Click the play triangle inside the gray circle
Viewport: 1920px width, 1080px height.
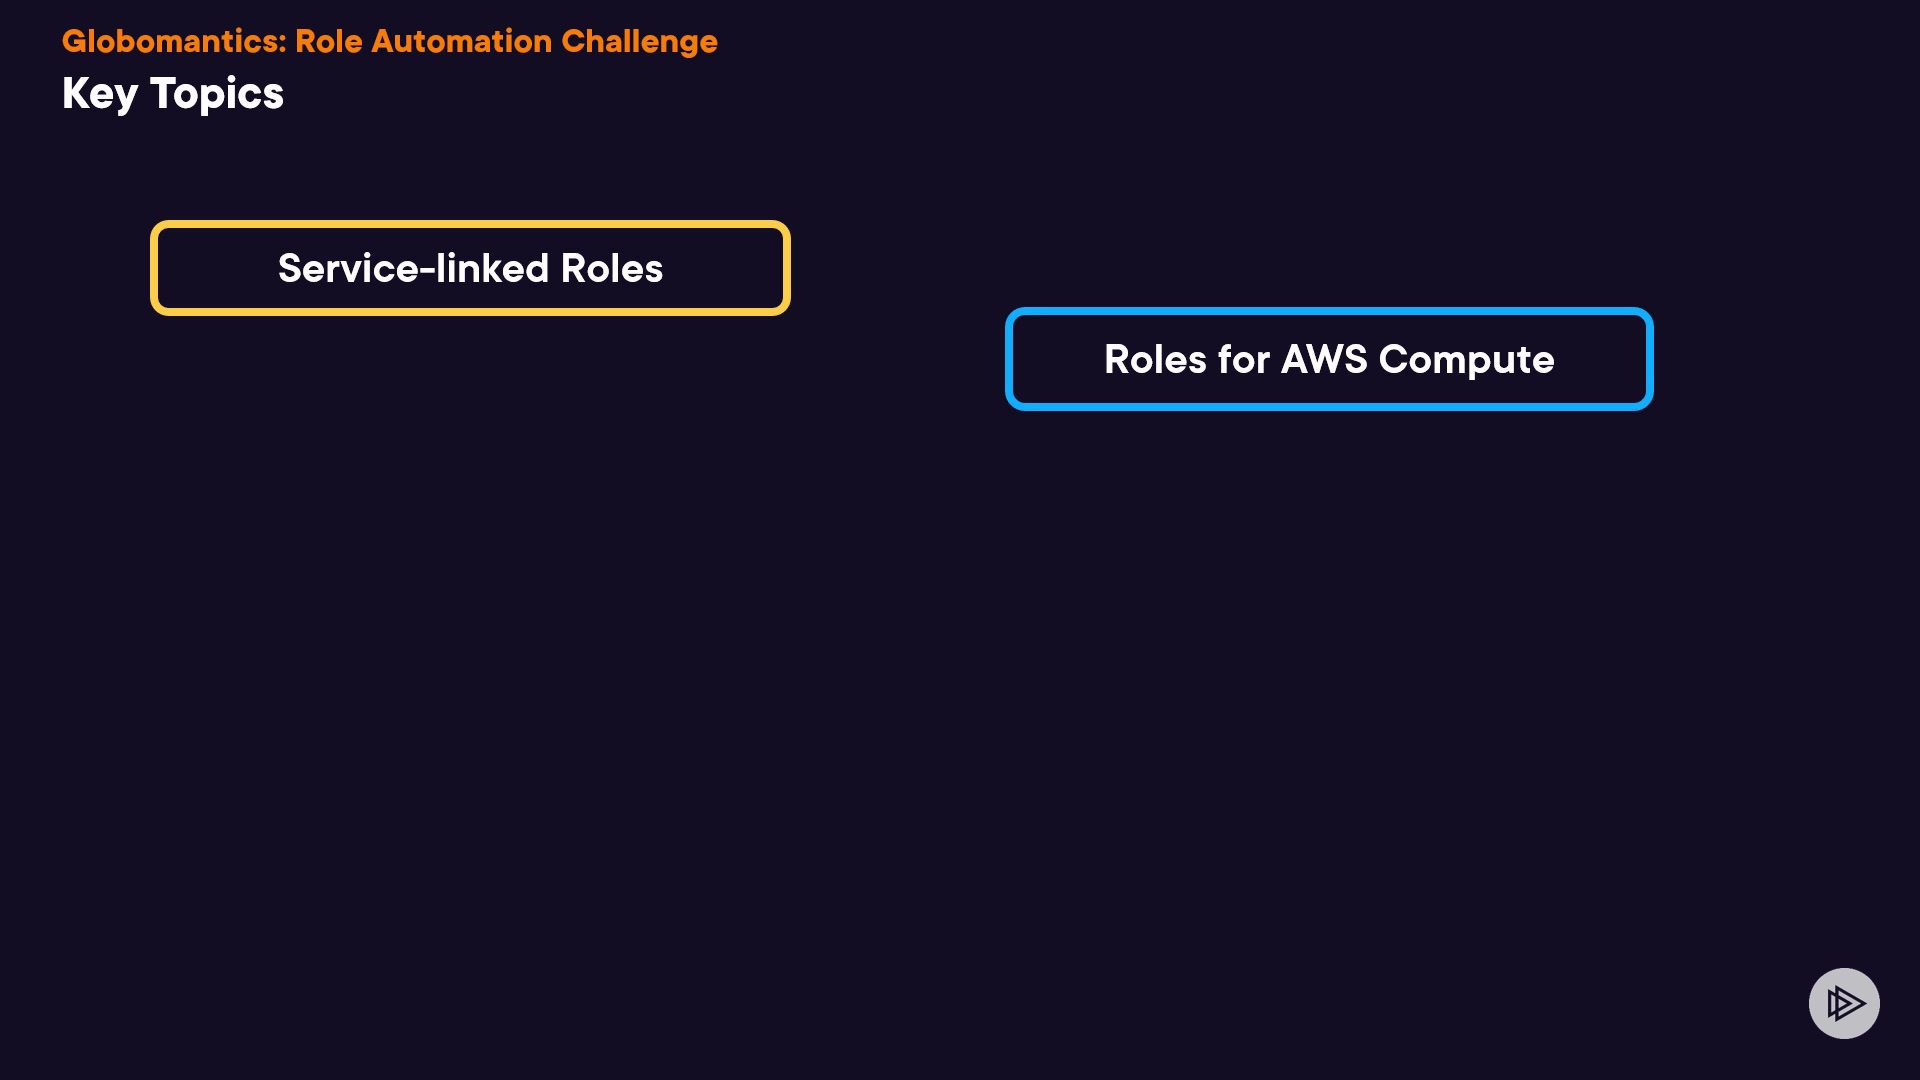1846,1003
